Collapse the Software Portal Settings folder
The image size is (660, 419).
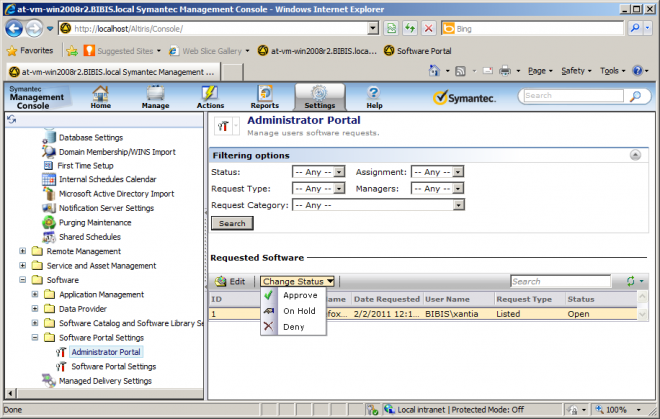pos(35,337)
